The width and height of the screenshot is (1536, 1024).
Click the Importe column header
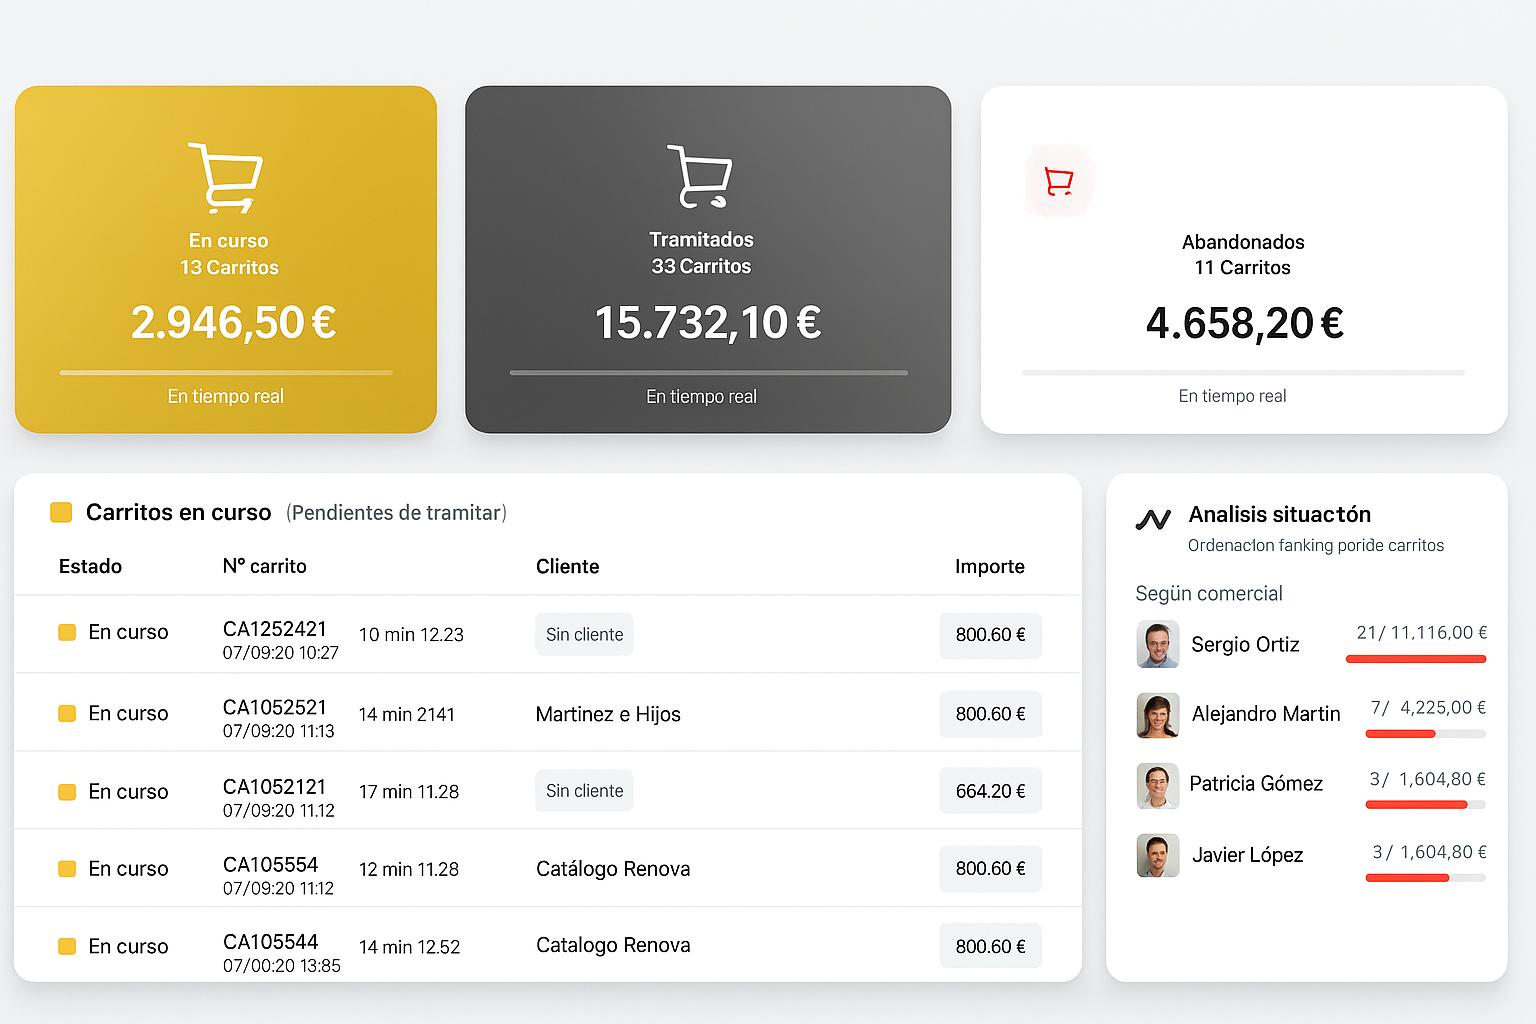click(989, 566)
